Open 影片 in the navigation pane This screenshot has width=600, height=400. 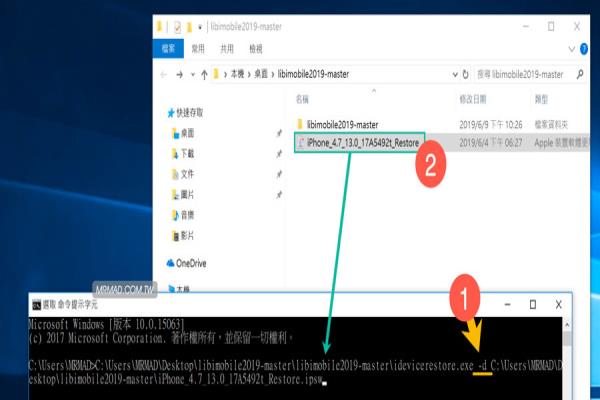coord(183,235)
